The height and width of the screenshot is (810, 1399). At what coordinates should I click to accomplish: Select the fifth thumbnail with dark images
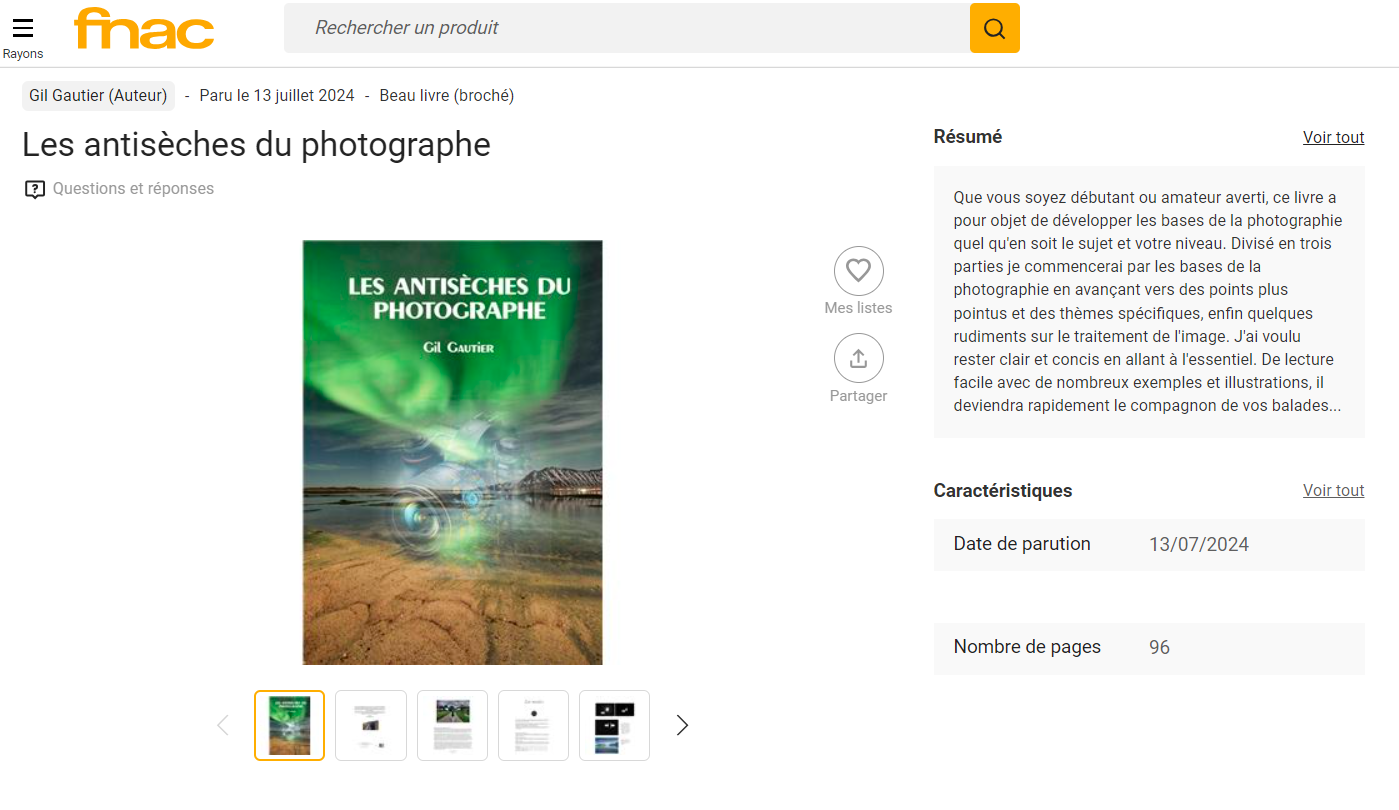pyautogui.click(x=614, y=725)
